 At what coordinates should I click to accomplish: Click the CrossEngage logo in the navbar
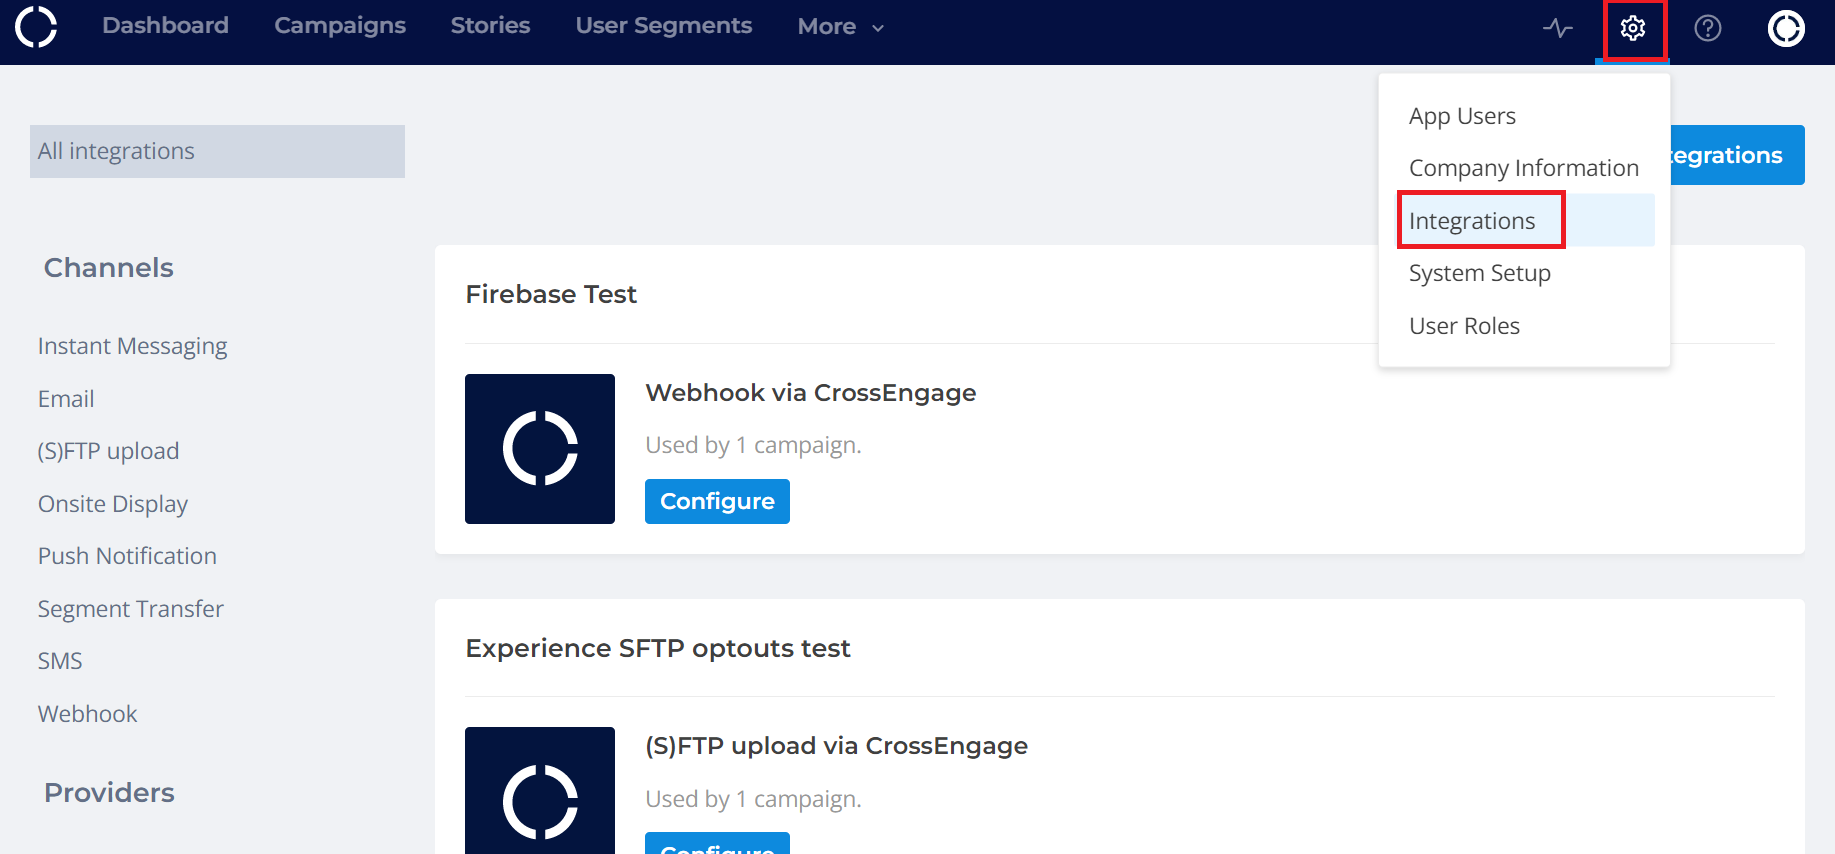(36, 27)
